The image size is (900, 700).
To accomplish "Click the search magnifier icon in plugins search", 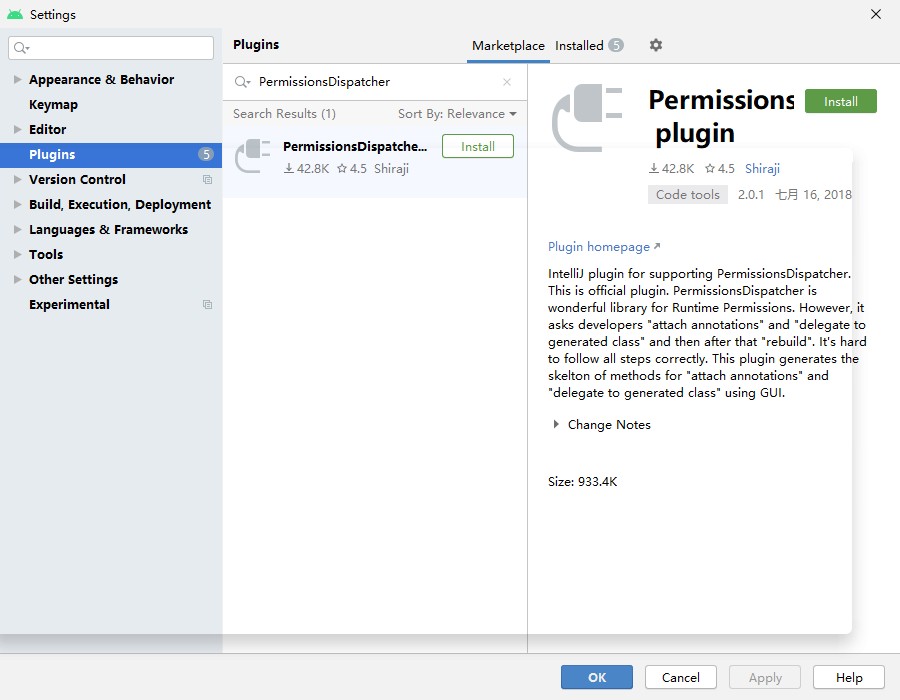I will pos(242,82).
